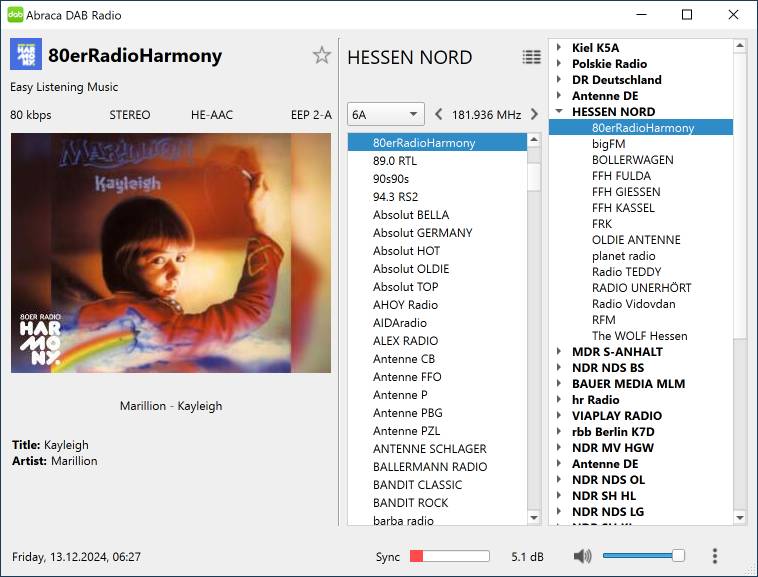Select BANDIT ROCK from service list
Viewport: 758px width, 577px height.
coord(410,503)
